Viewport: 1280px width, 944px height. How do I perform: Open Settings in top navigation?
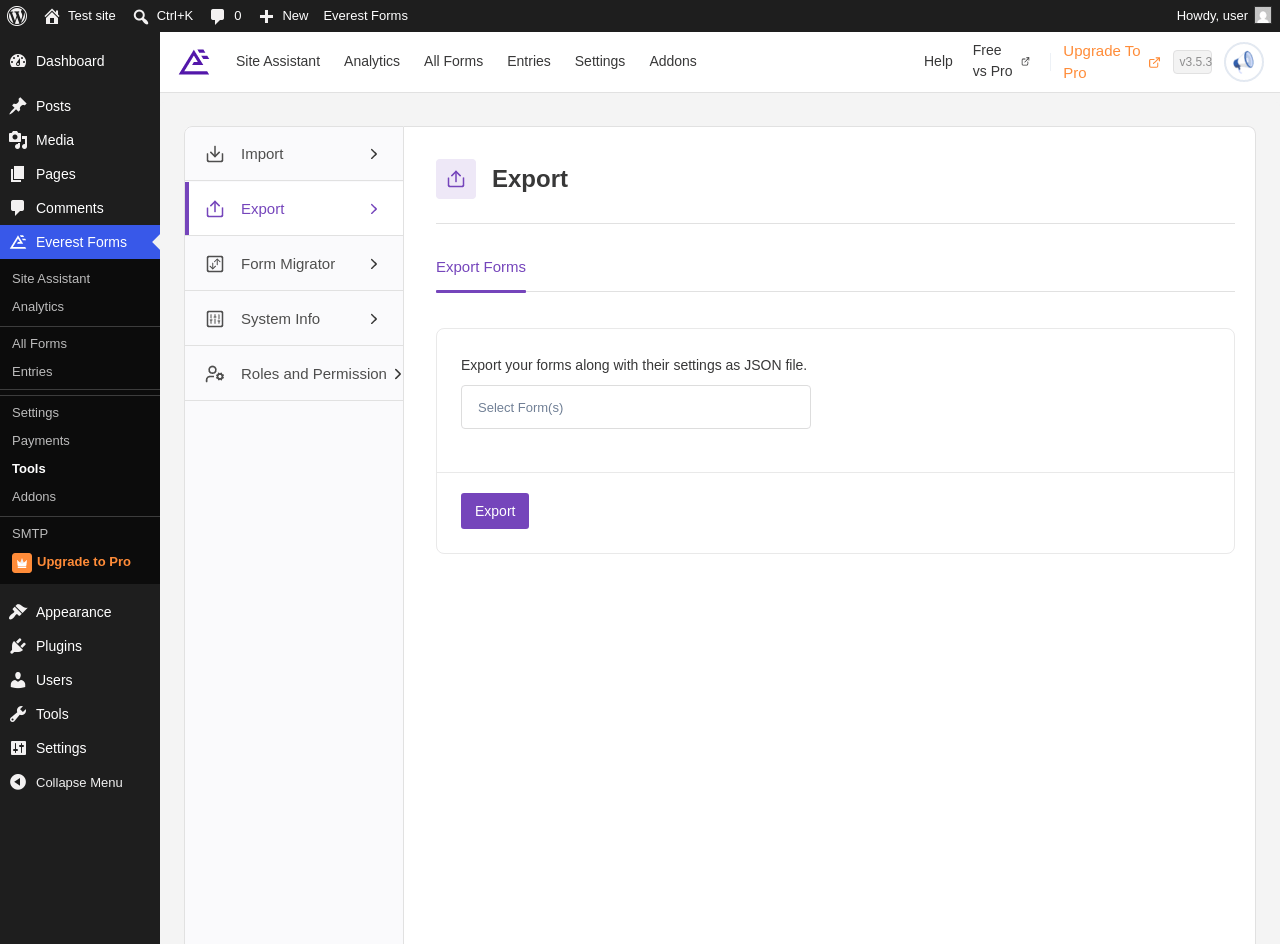[x=600, y=61]
